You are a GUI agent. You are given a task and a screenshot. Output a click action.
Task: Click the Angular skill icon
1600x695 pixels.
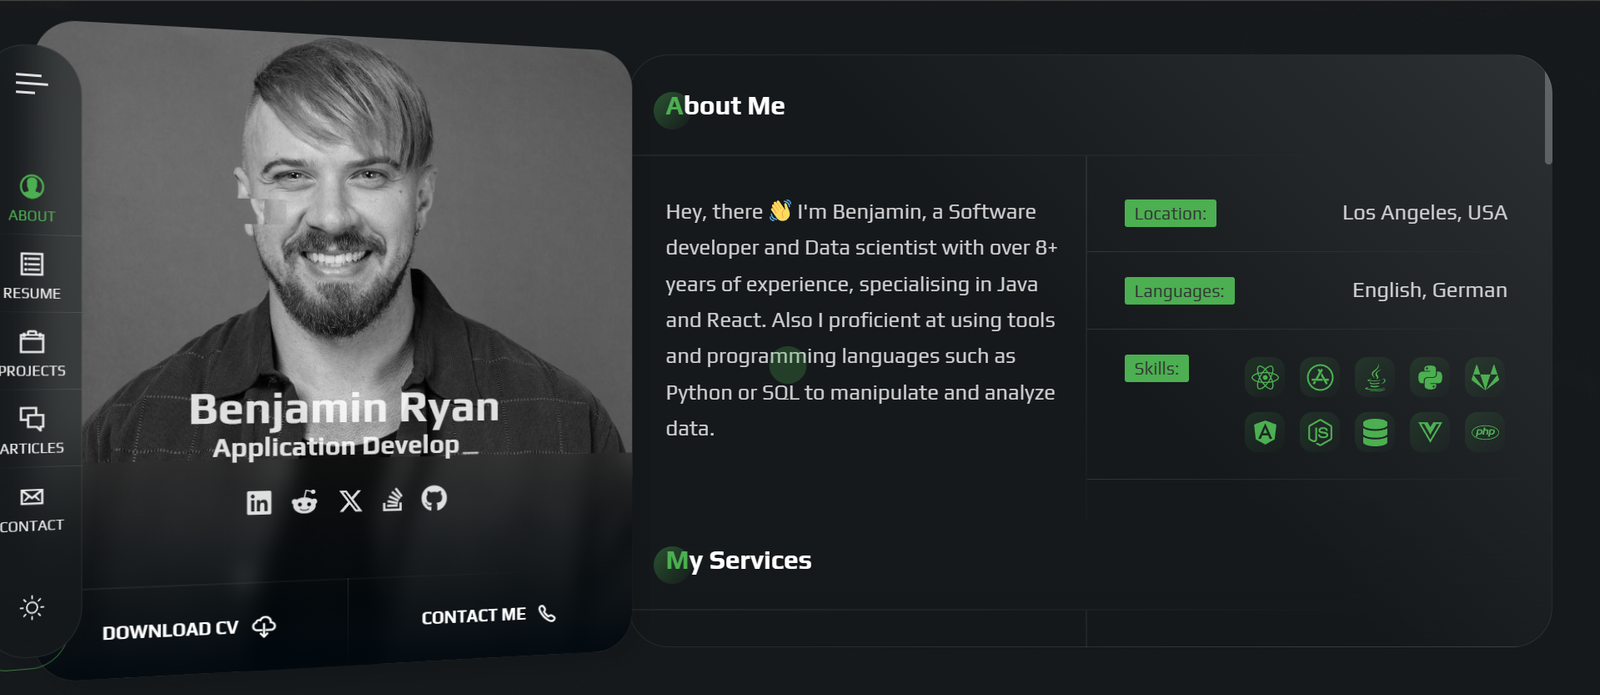click(1265, 432)
